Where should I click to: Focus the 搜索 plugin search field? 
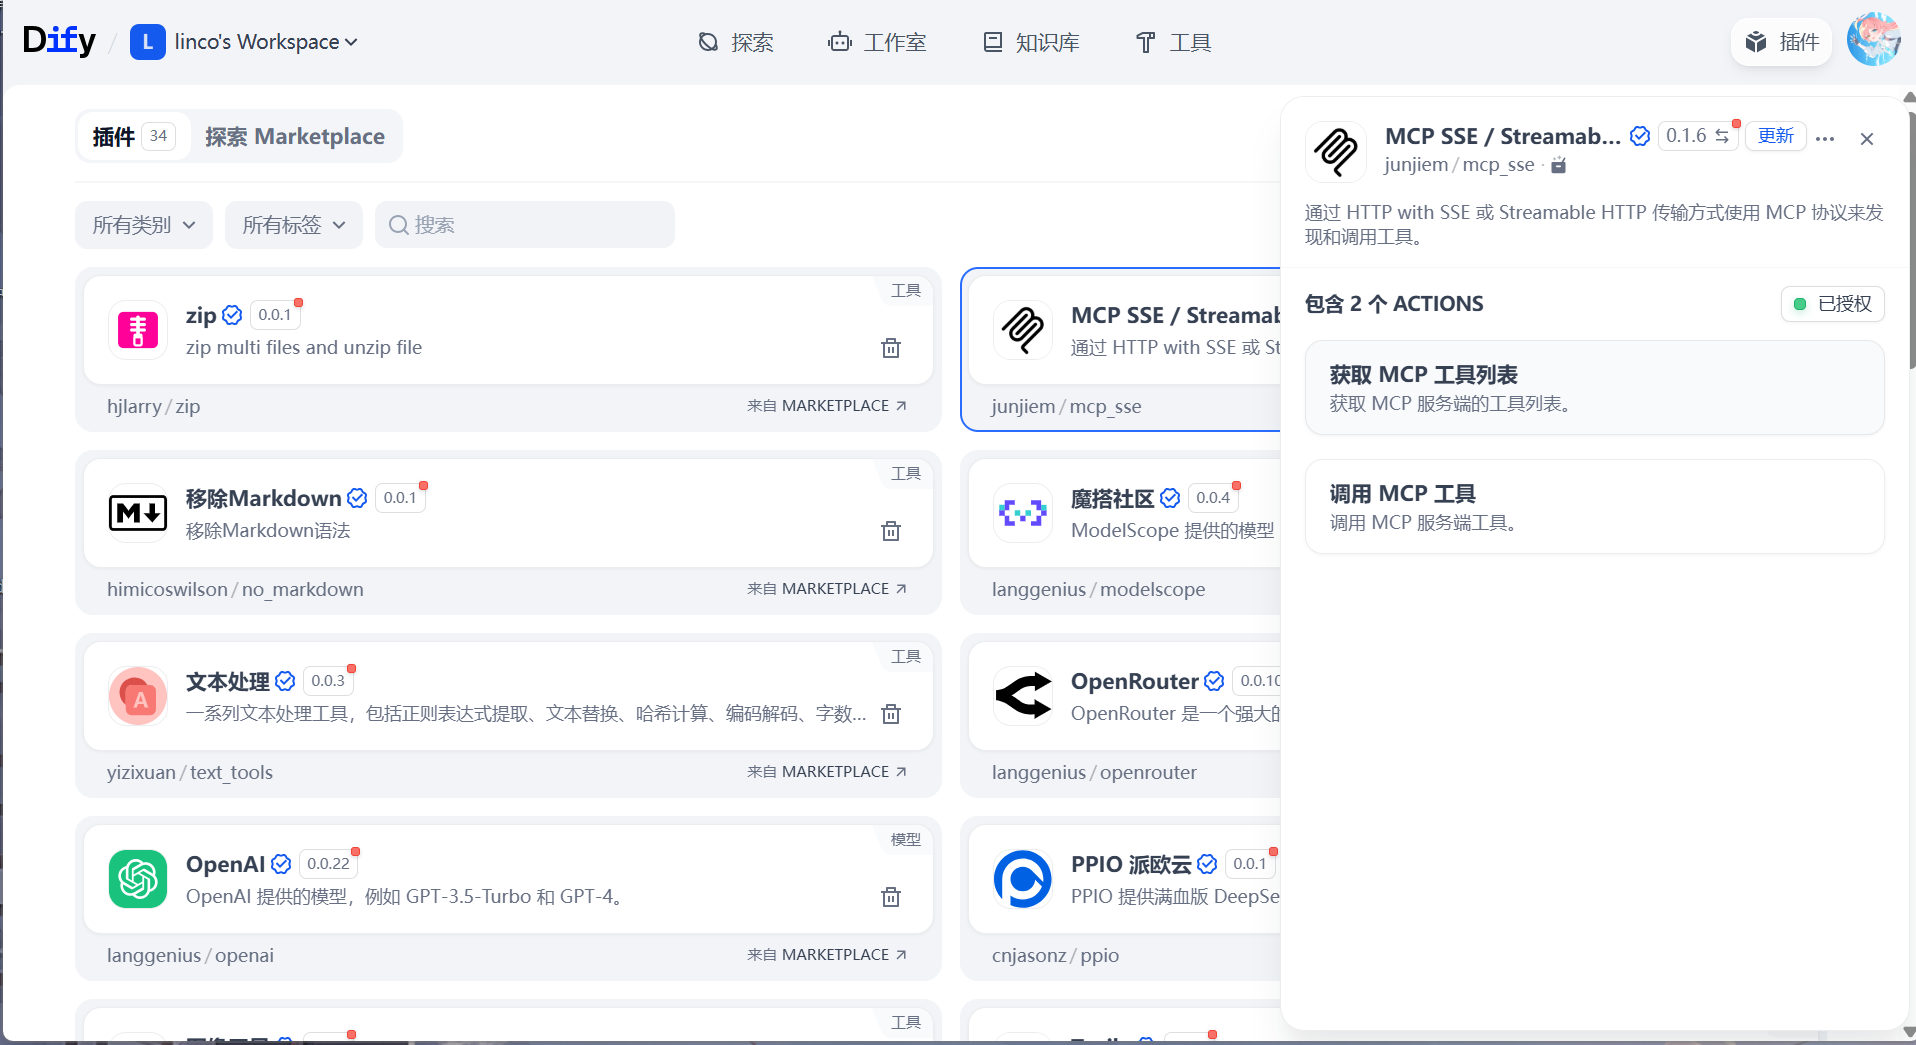coord(525,225)
